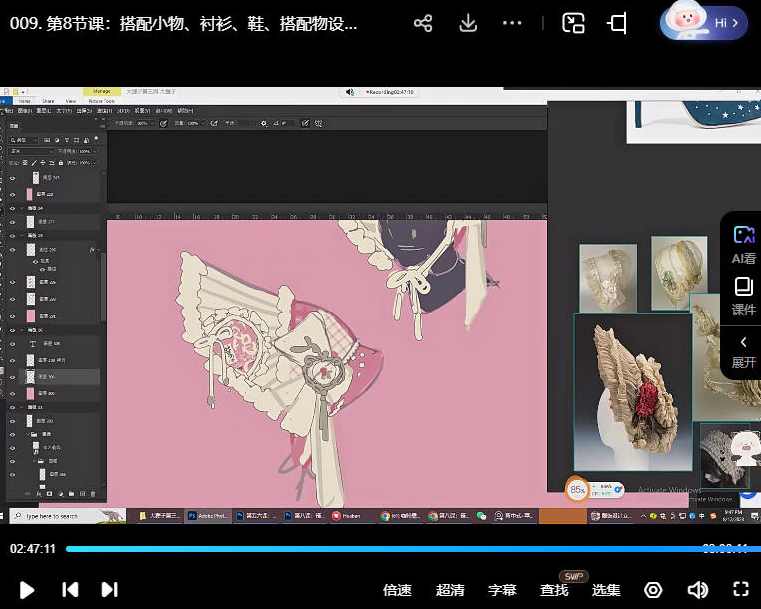Open the three-dot more options menu

pos(513,23)
